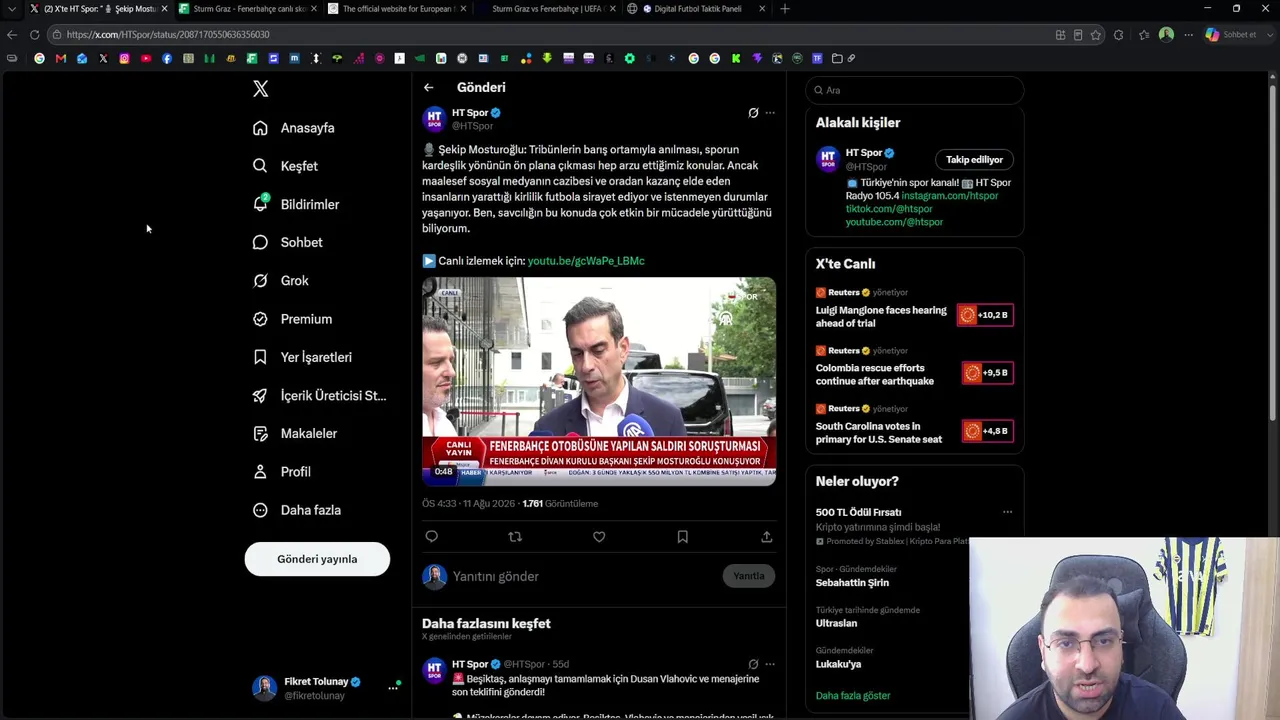Open options for 500 TL Ödül Fırsatı

tap(1007, 512)
